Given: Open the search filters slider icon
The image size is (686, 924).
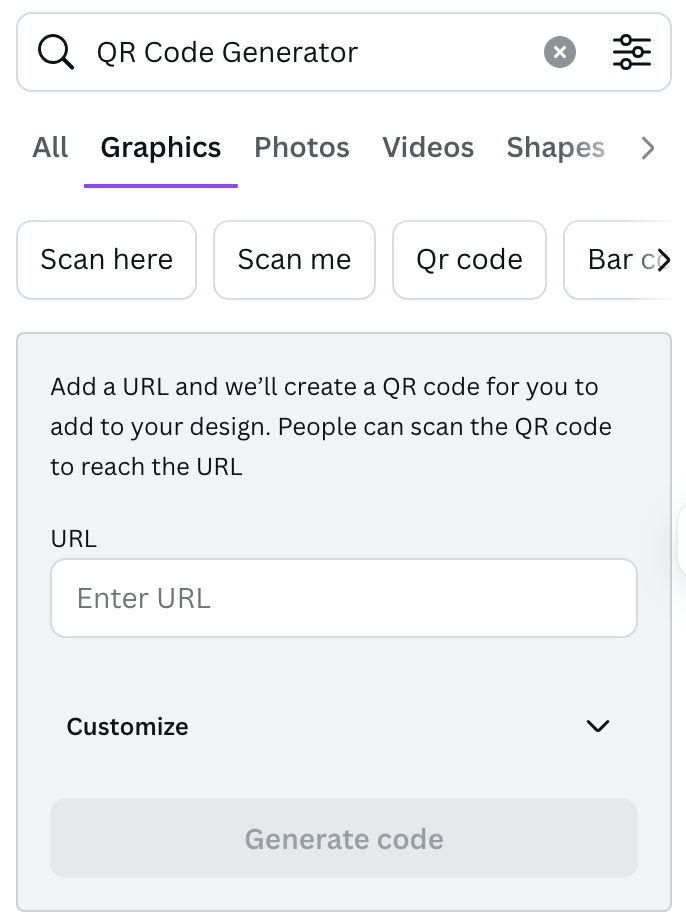Looking at the screenshot, I should click(632, 52).
